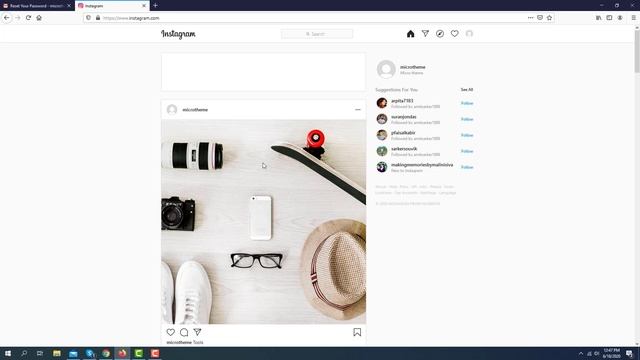Click miicrotheme username in sidebar
640x360 pixels.
[413, 67]
